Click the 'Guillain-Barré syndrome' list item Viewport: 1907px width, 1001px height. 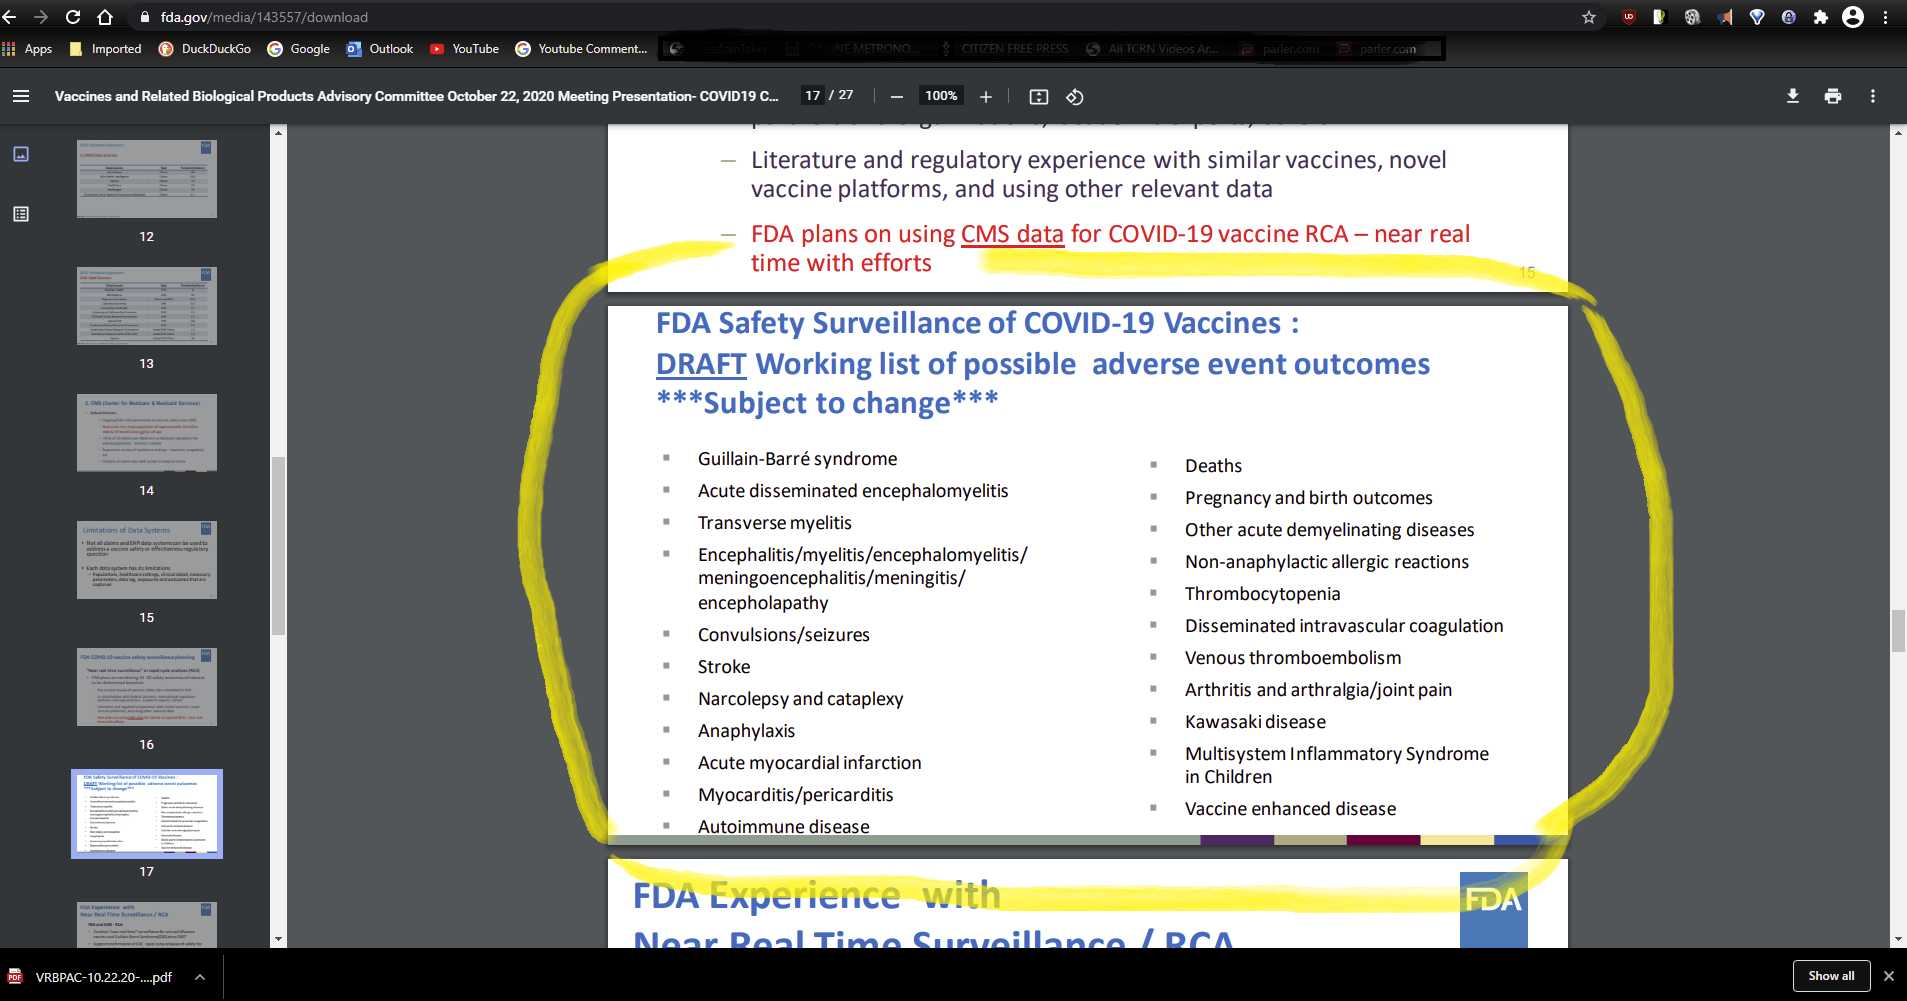pyautogui.click(x=797, y=459)
